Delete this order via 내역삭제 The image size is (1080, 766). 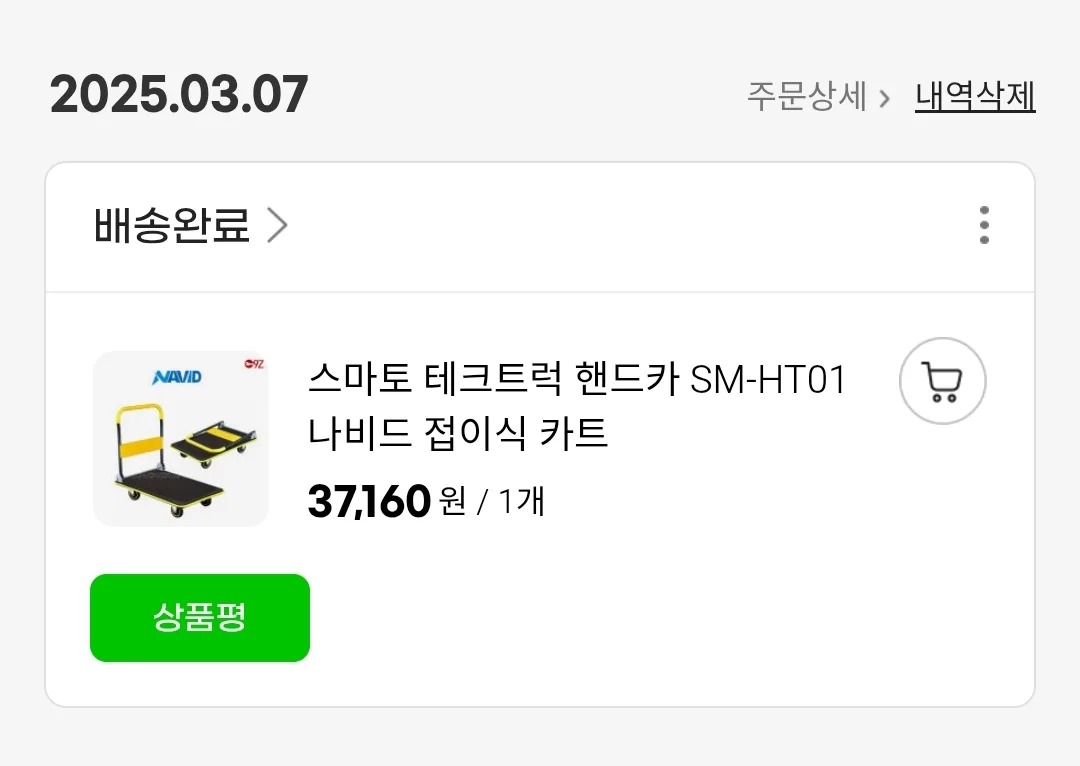975,97
